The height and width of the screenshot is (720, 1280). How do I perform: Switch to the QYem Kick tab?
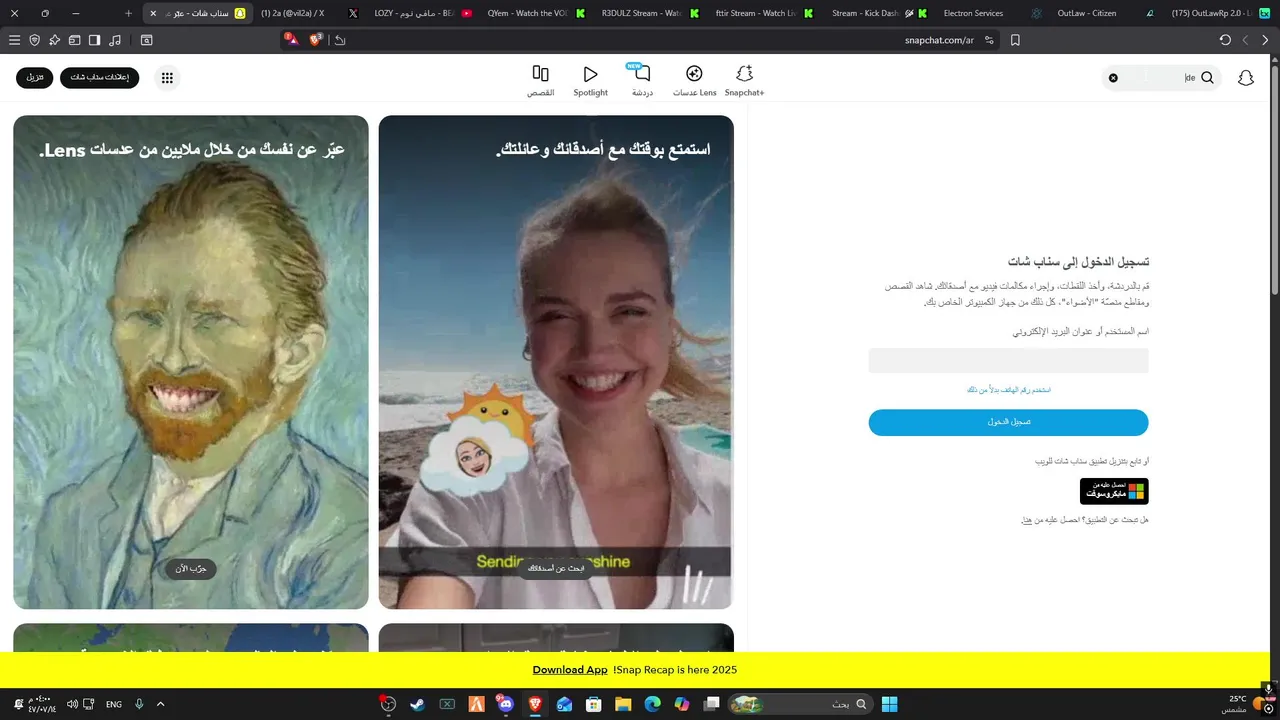pos(537,13)
